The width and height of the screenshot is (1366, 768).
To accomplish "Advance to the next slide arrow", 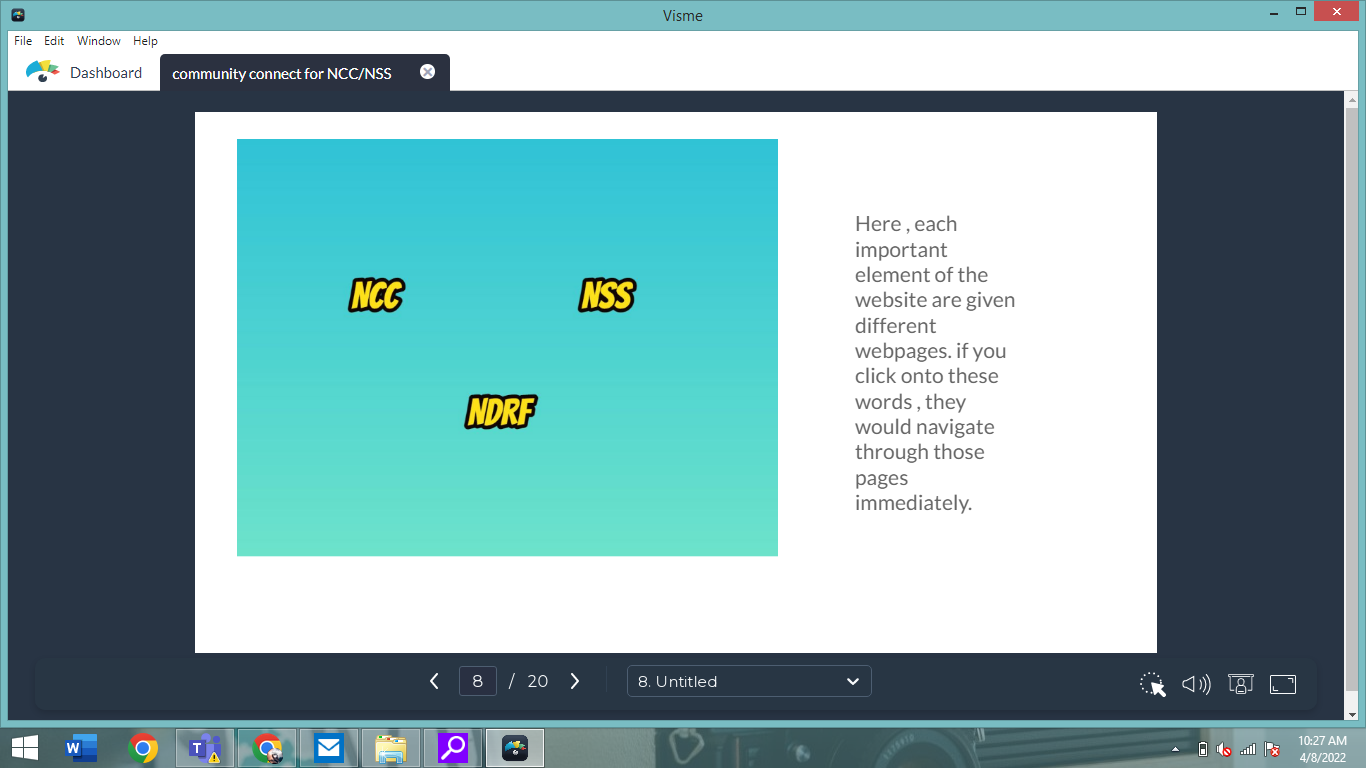I will [x=575, y=681].
